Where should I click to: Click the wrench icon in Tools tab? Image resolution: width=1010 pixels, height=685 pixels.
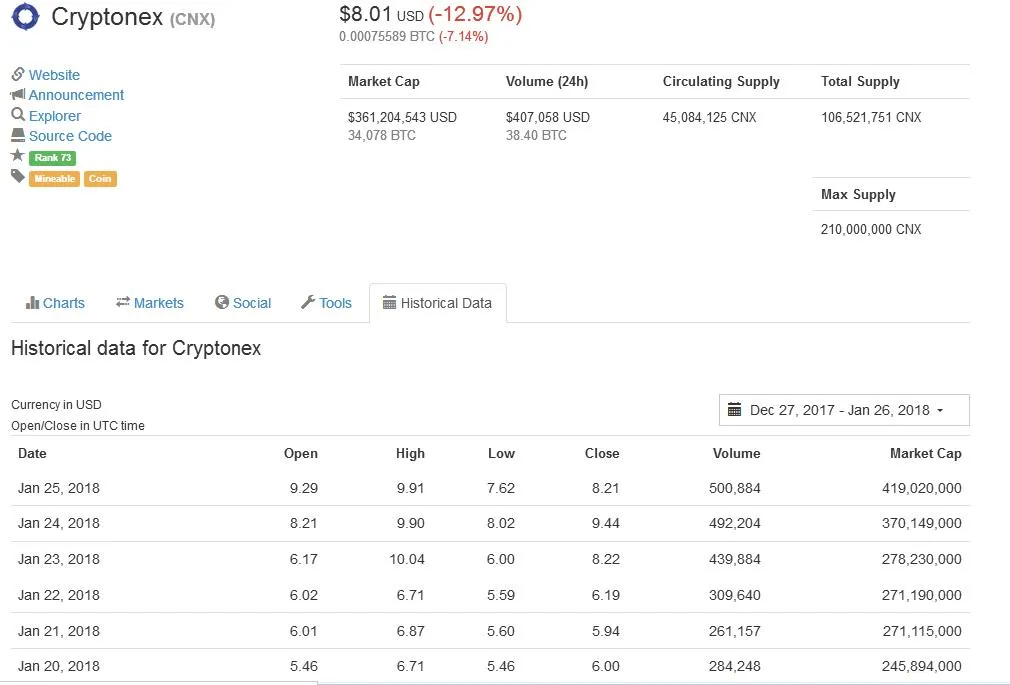pos(308,302)
